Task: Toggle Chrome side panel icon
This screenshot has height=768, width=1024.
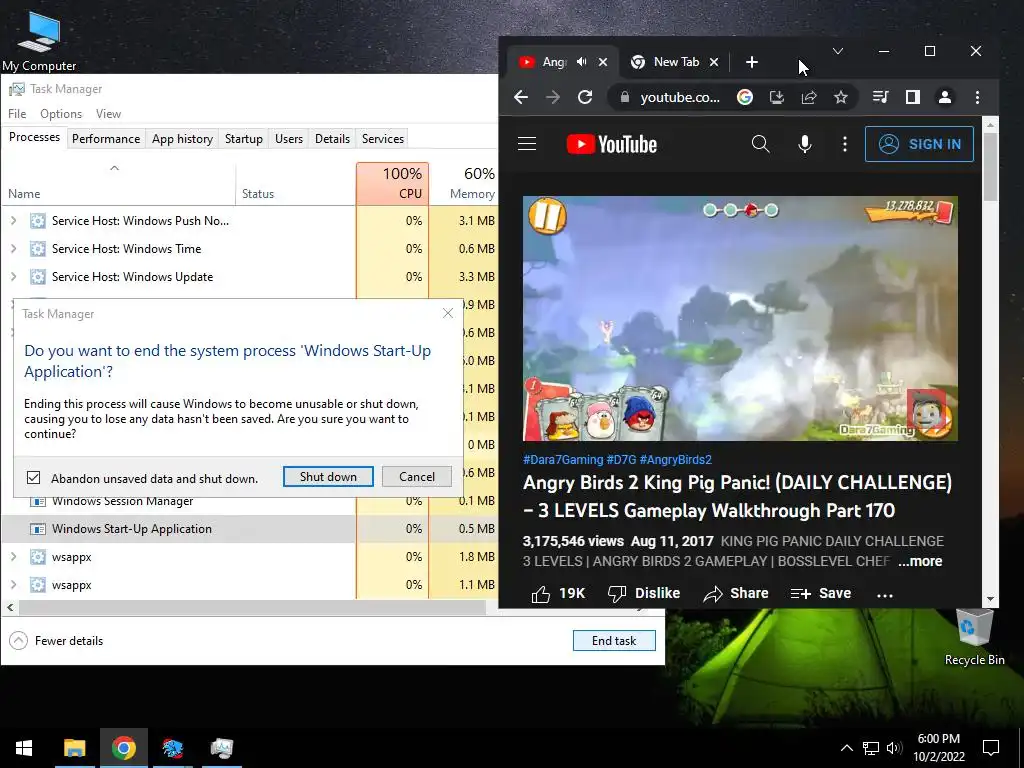Action: pyautogui.click(x=912, y=97)
